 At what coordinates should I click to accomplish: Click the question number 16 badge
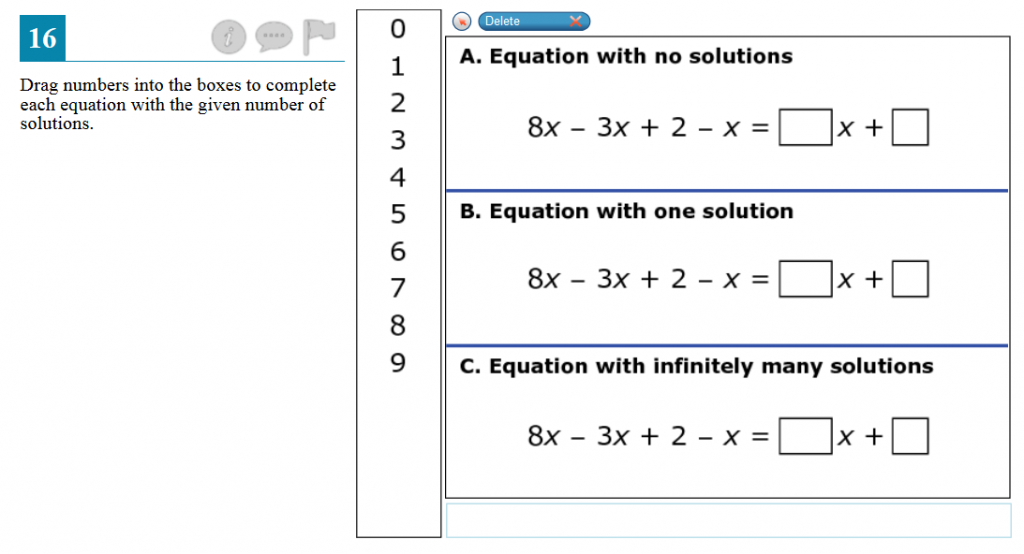click(x=42, y=39)
